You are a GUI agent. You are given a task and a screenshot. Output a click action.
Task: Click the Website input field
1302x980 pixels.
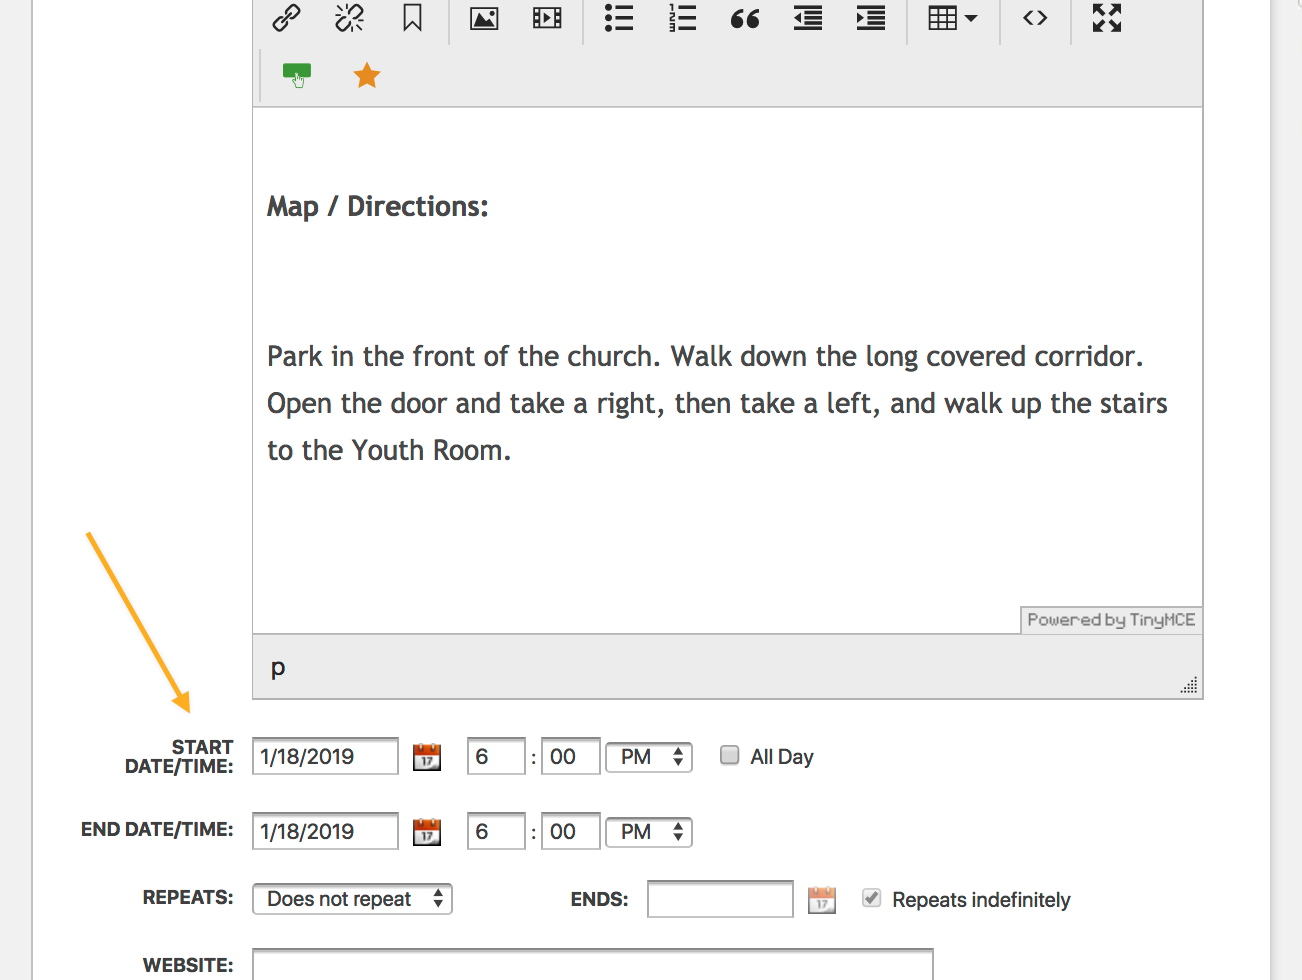point(592,965)
